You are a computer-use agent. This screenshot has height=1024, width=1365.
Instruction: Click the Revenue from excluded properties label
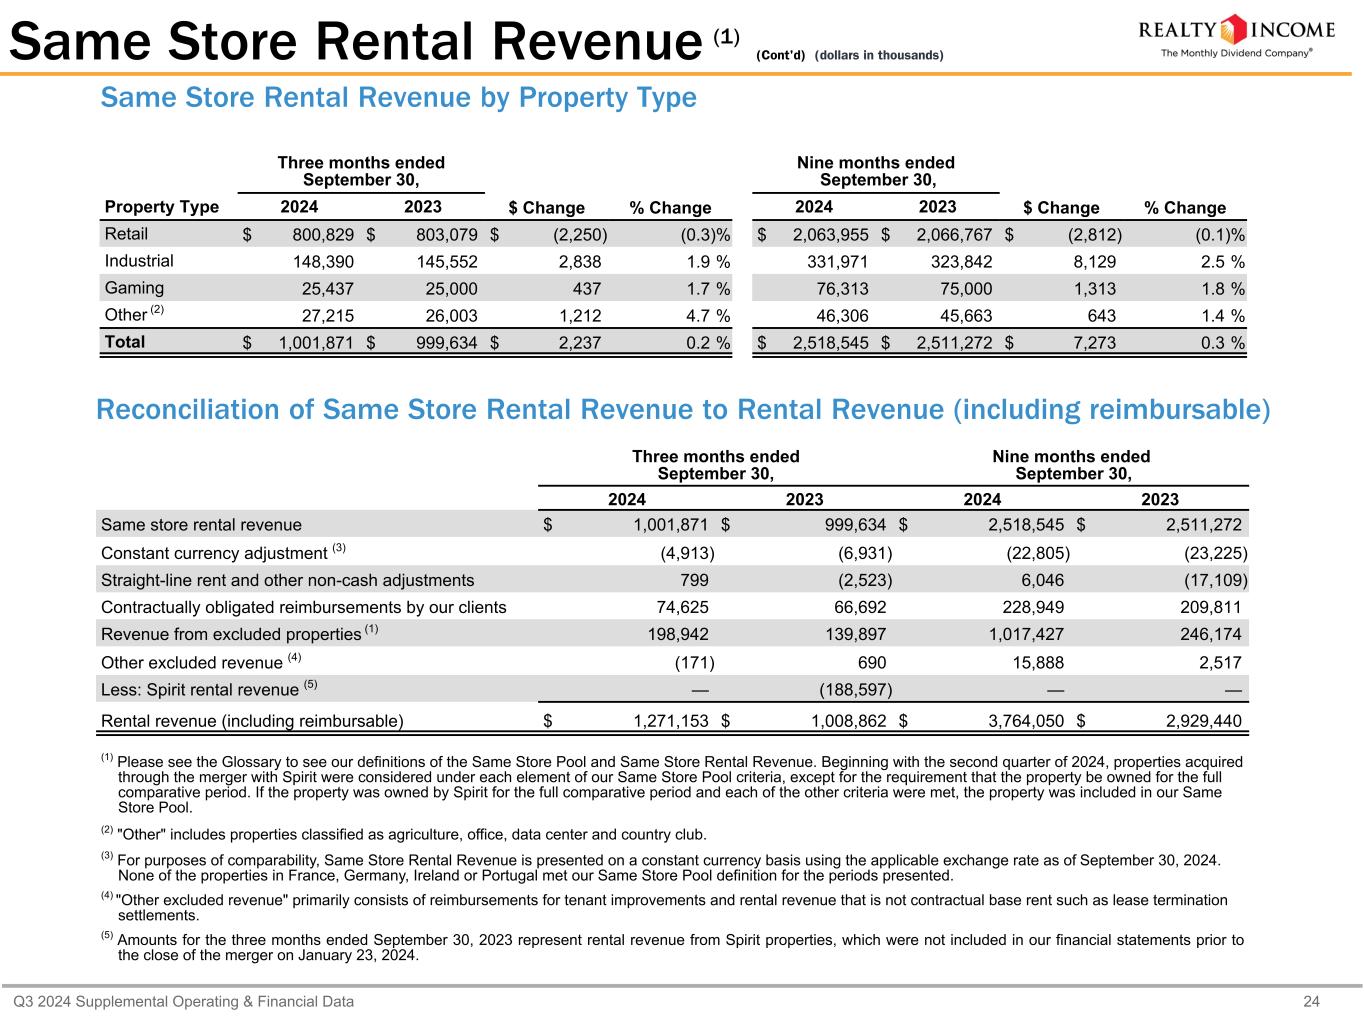pos(231,634)
